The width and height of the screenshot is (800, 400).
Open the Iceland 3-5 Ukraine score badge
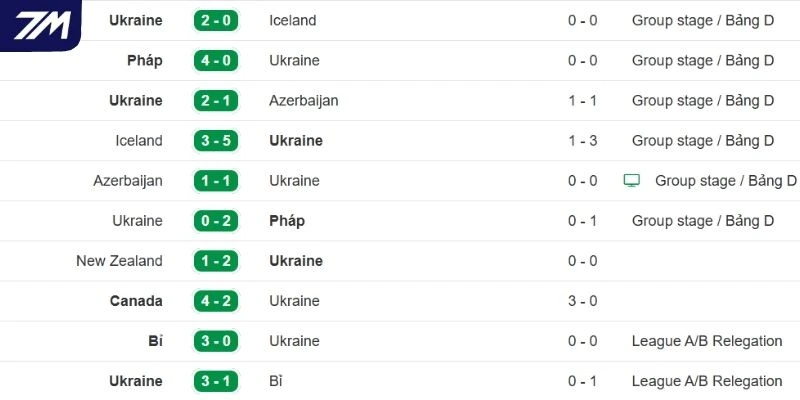coord(216,141)
